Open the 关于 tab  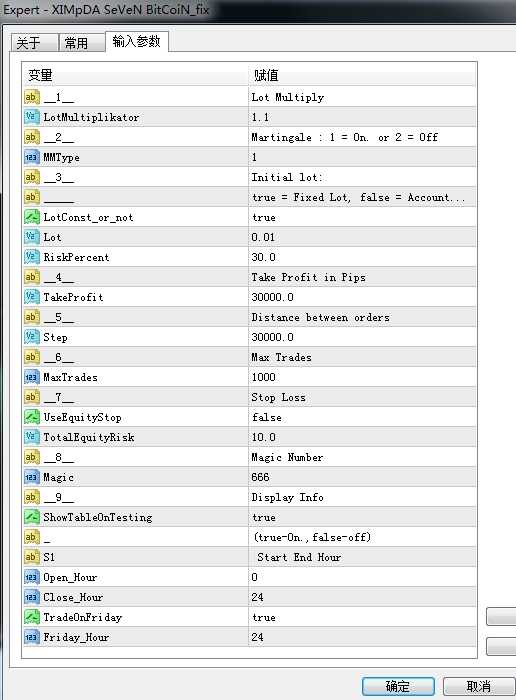pos(34,43)
